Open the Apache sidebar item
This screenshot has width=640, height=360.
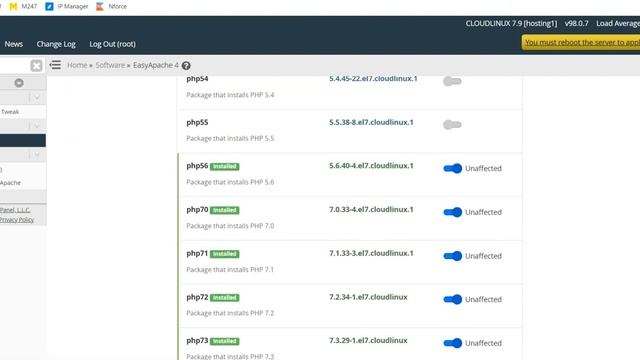click(x=11, y=183)
